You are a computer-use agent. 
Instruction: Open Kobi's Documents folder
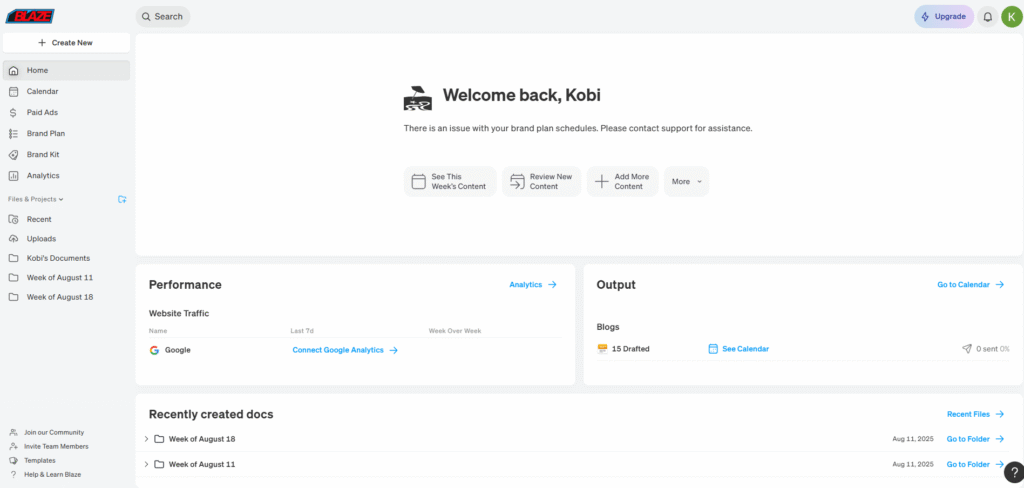(x=58, y=258)
